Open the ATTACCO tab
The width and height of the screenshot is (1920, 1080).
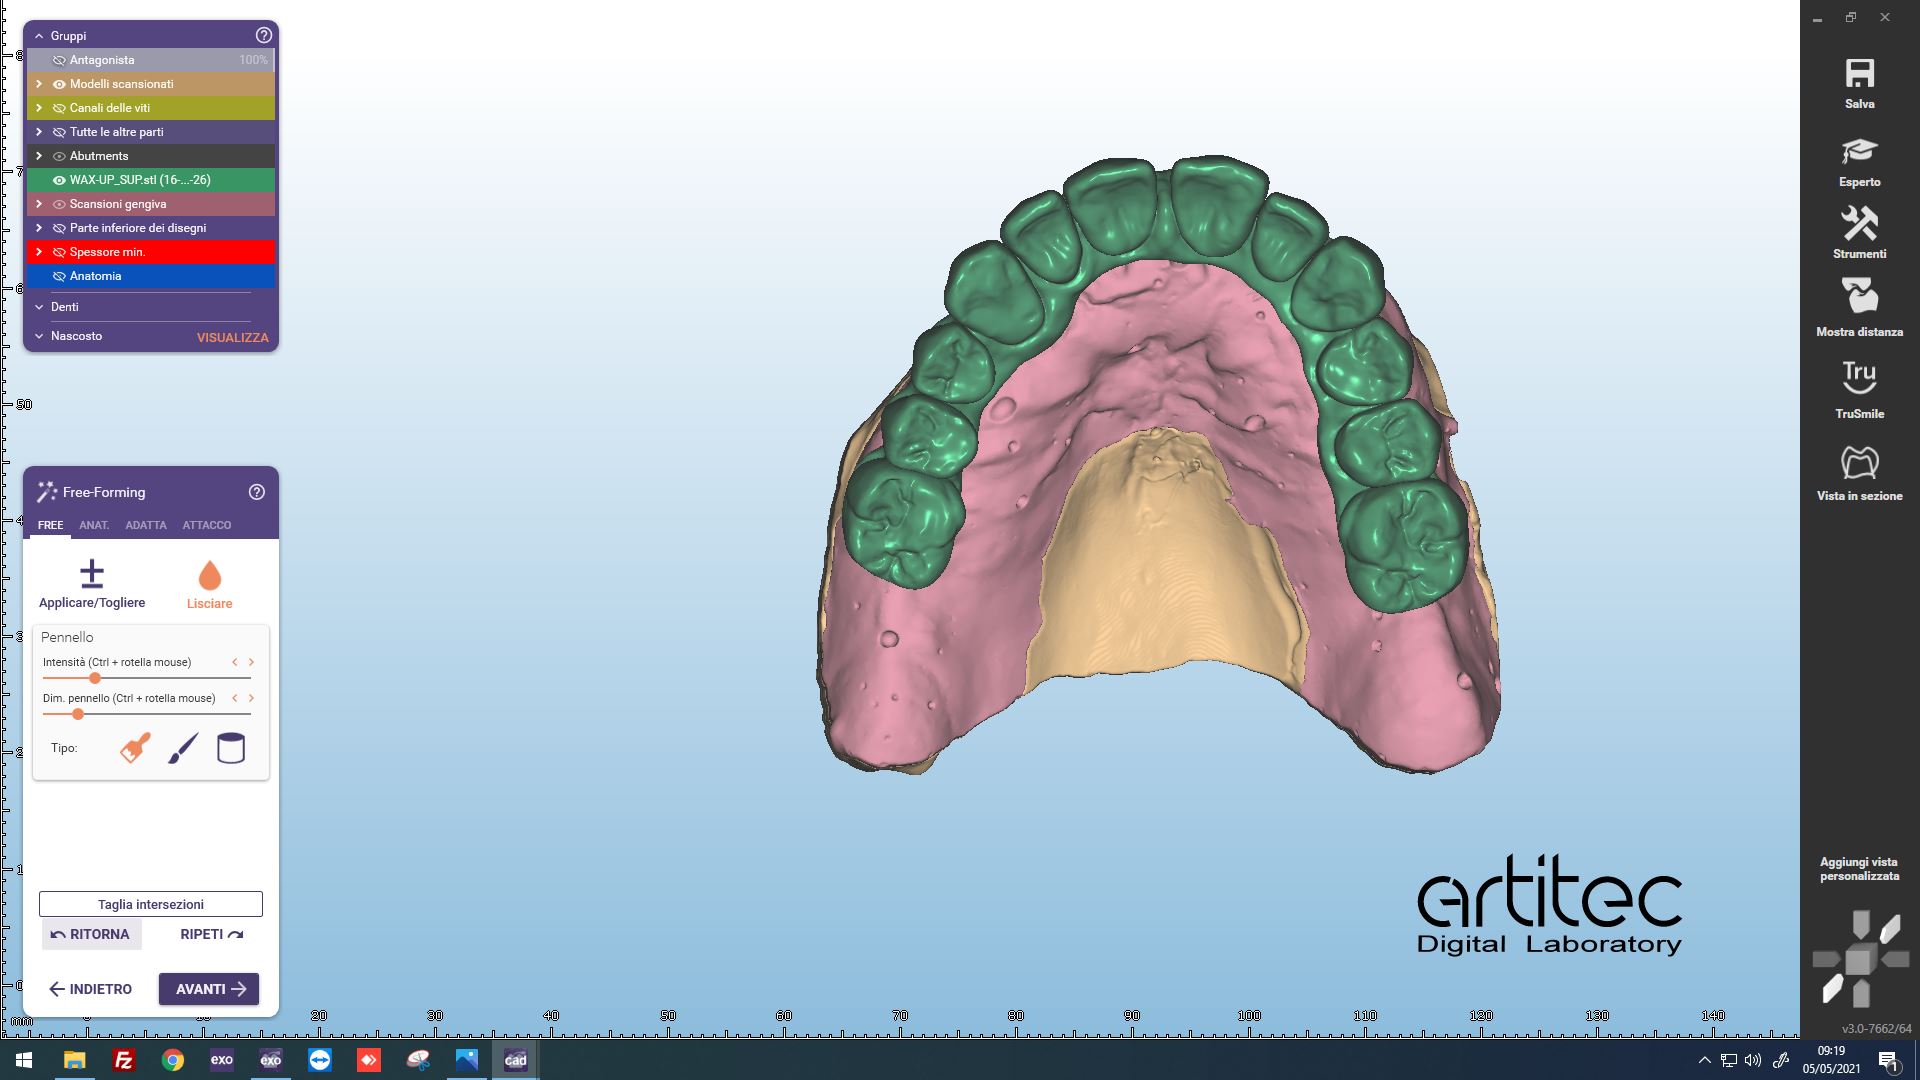coord(206,525)
